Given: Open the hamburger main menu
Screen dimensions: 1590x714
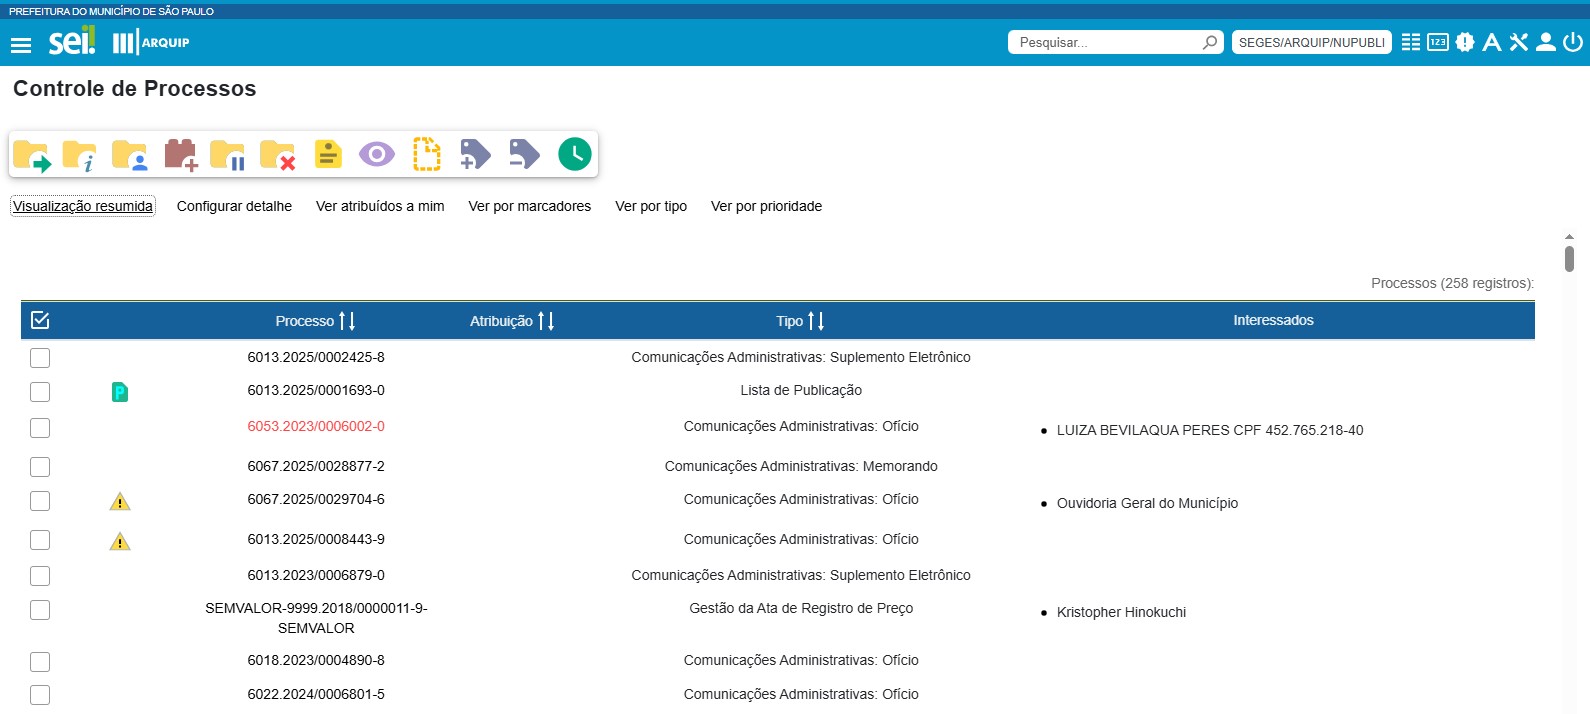Looking at the screenshot, I should coord(21,45).
